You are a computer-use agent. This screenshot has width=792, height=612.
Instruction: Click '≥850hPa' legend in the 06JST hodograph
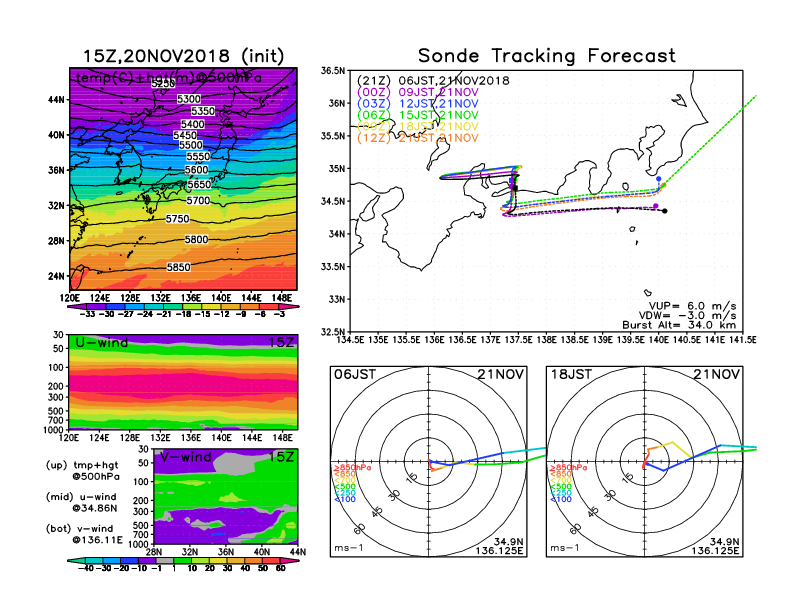pos(353,468)
